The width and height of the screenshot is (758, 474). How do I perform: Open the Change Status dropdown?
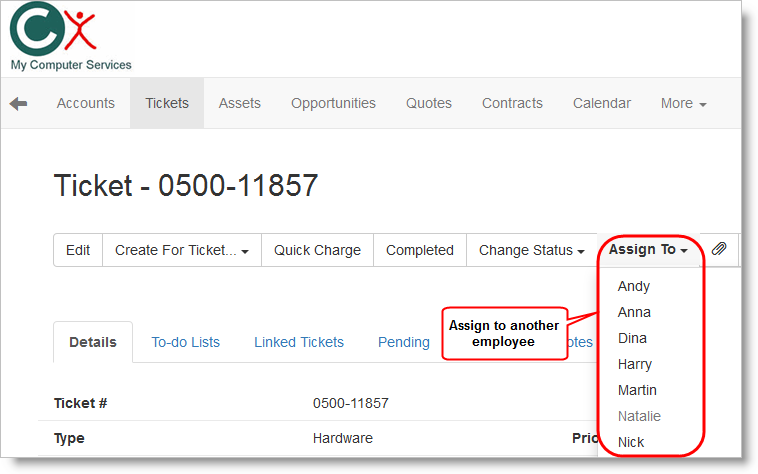(x=531, y=251)
